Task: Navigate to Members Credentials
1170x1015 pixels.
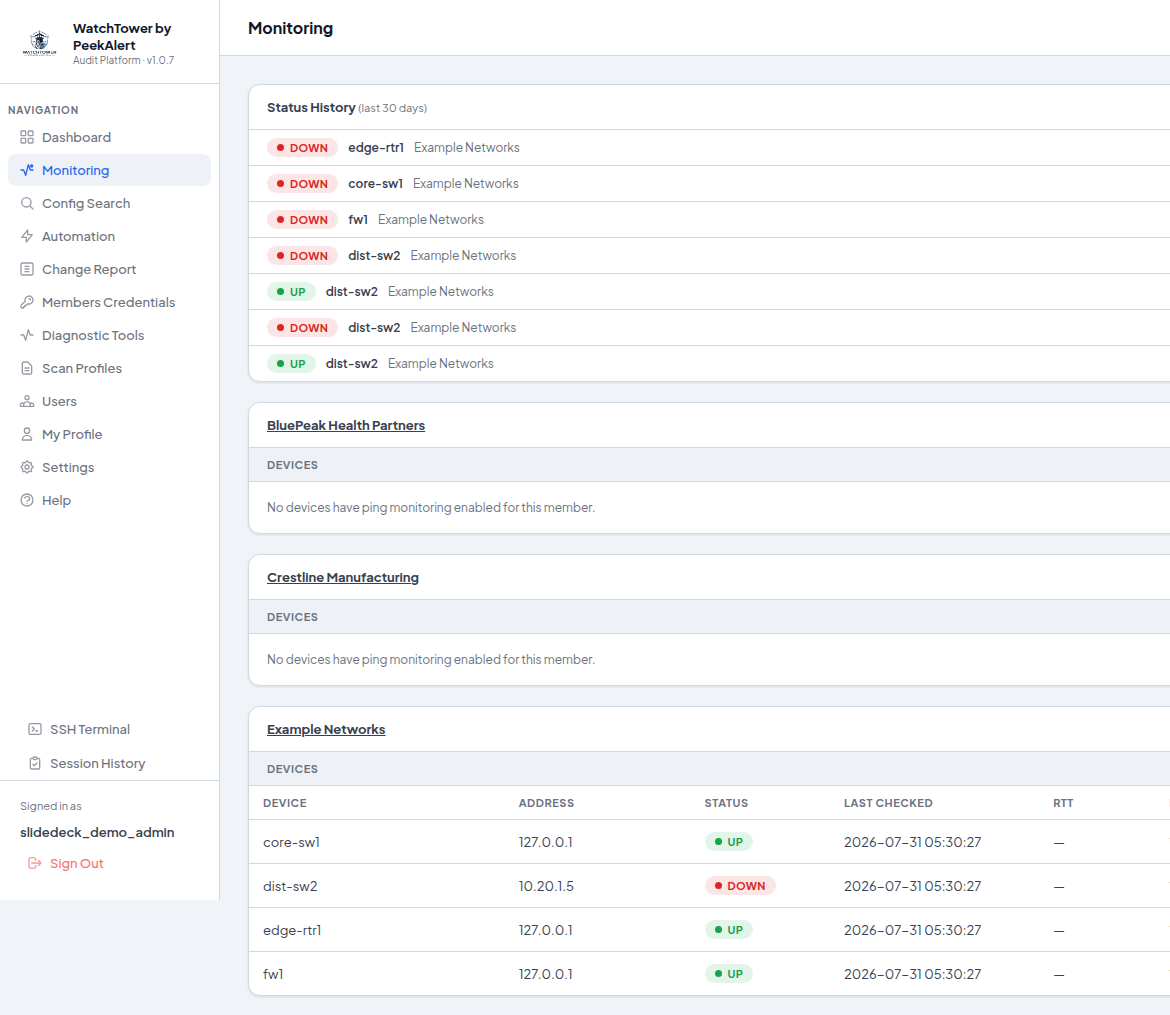Action: 109,302
